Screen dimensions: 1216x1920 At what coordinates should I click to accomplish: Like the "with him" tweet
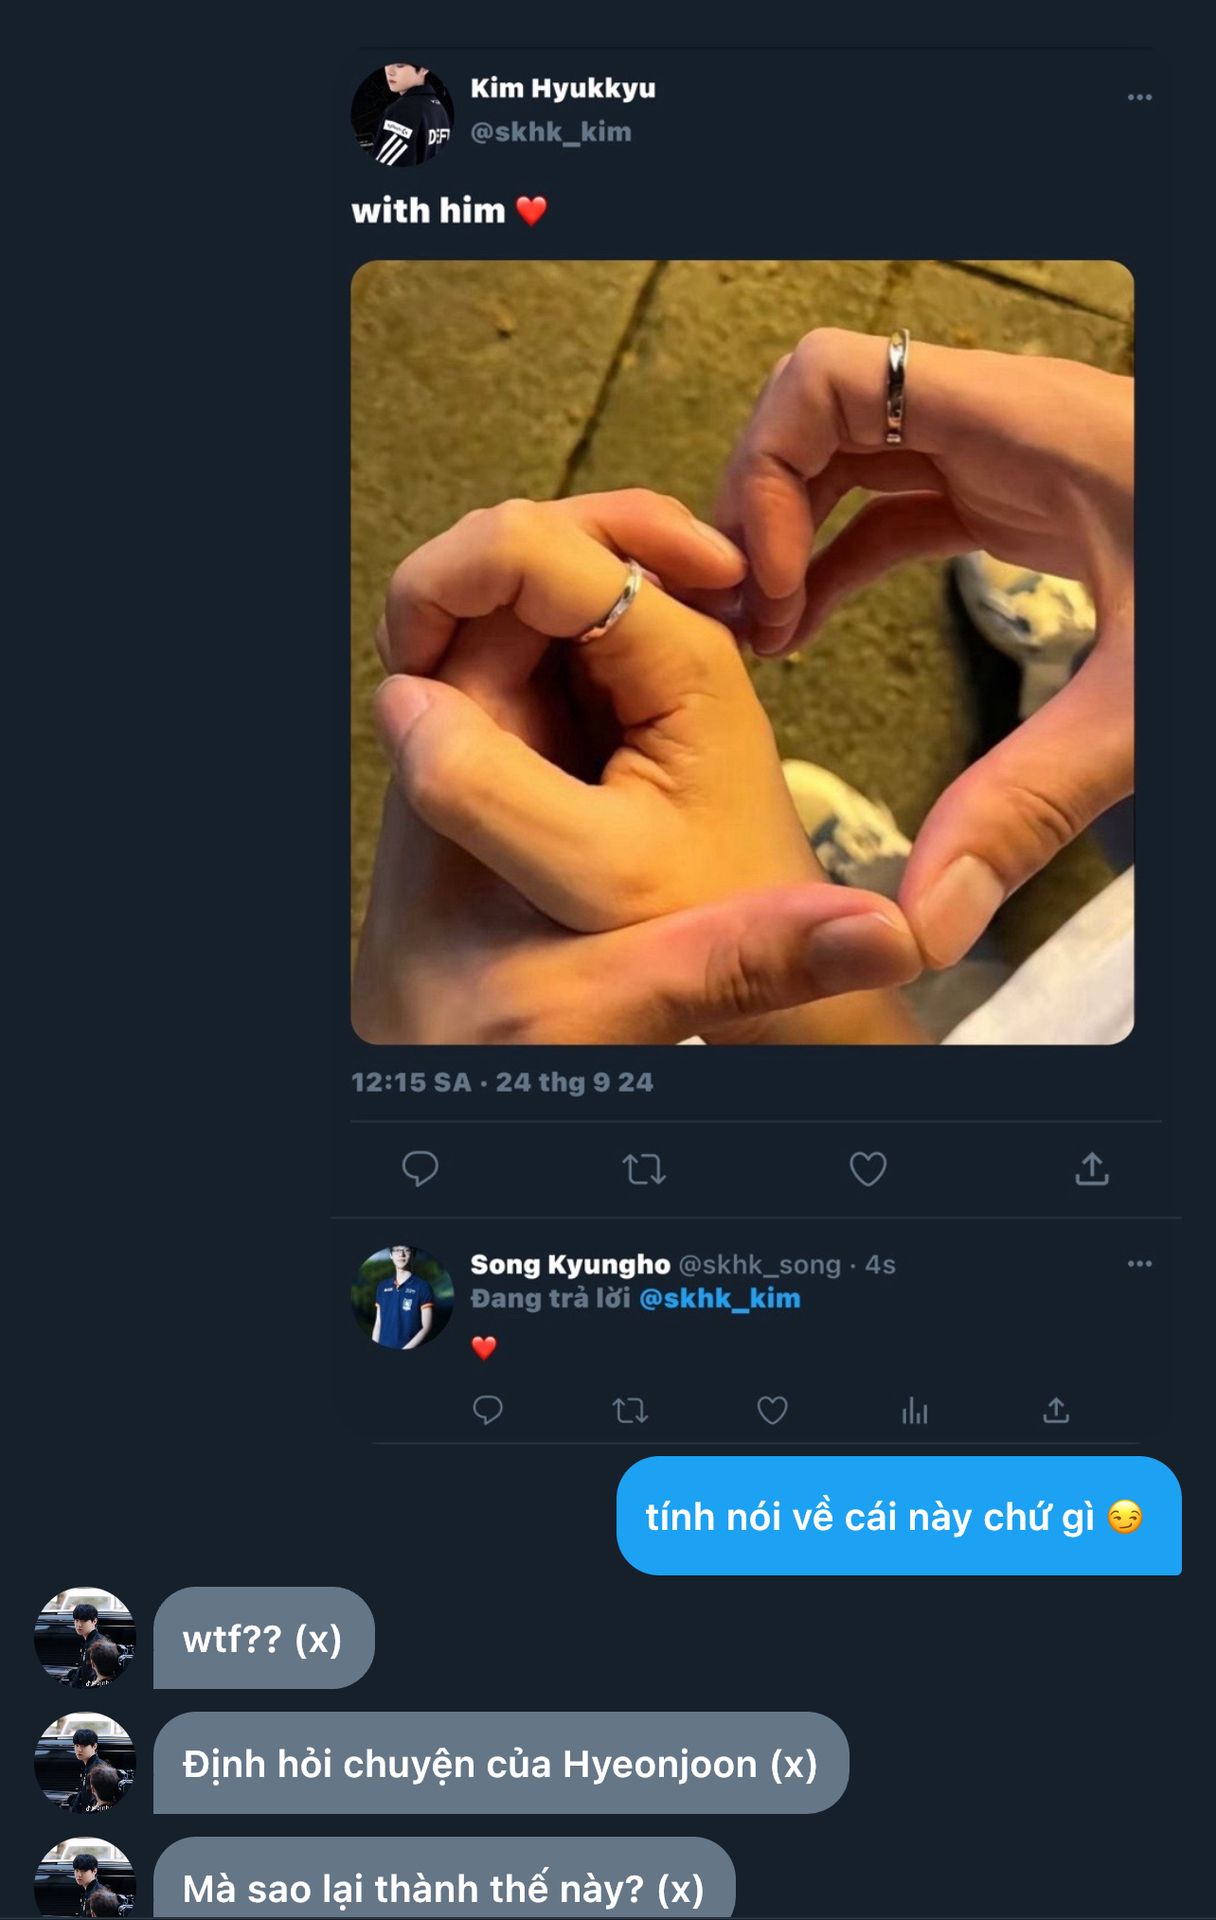tap(868, 1168)
